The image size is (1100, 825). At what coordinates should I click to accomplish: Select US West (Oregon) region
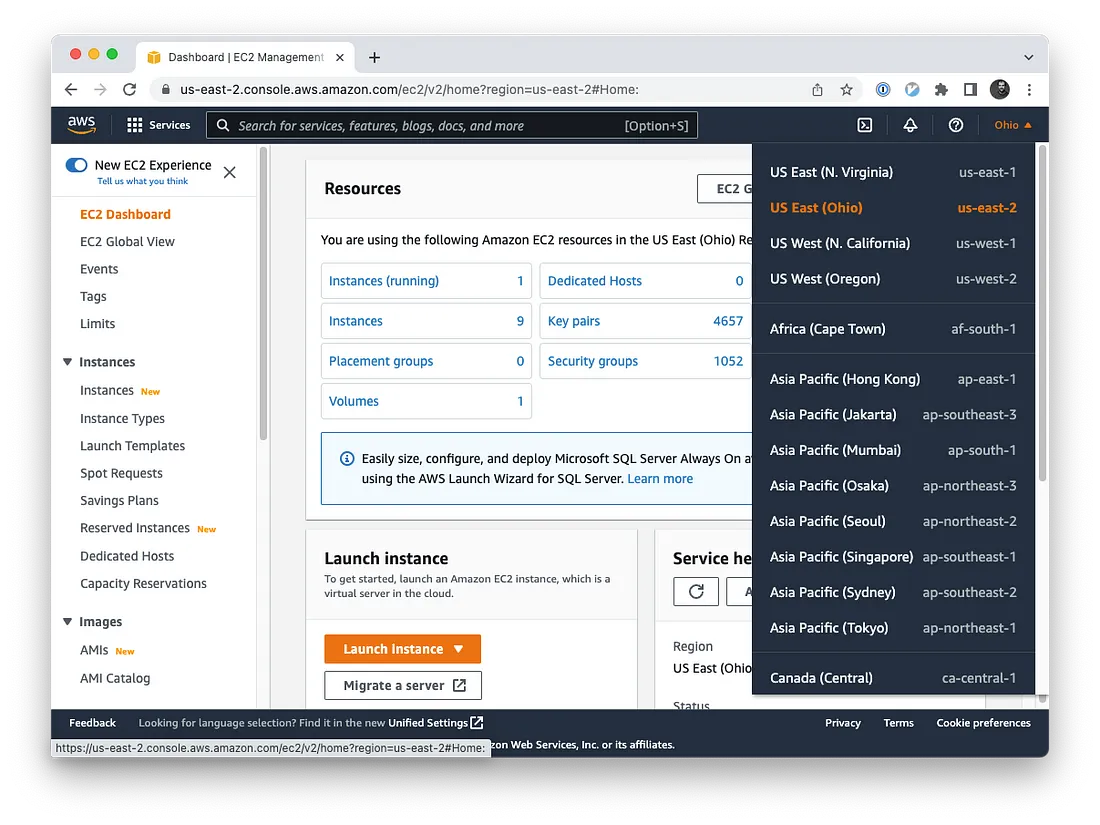(893, 279)
